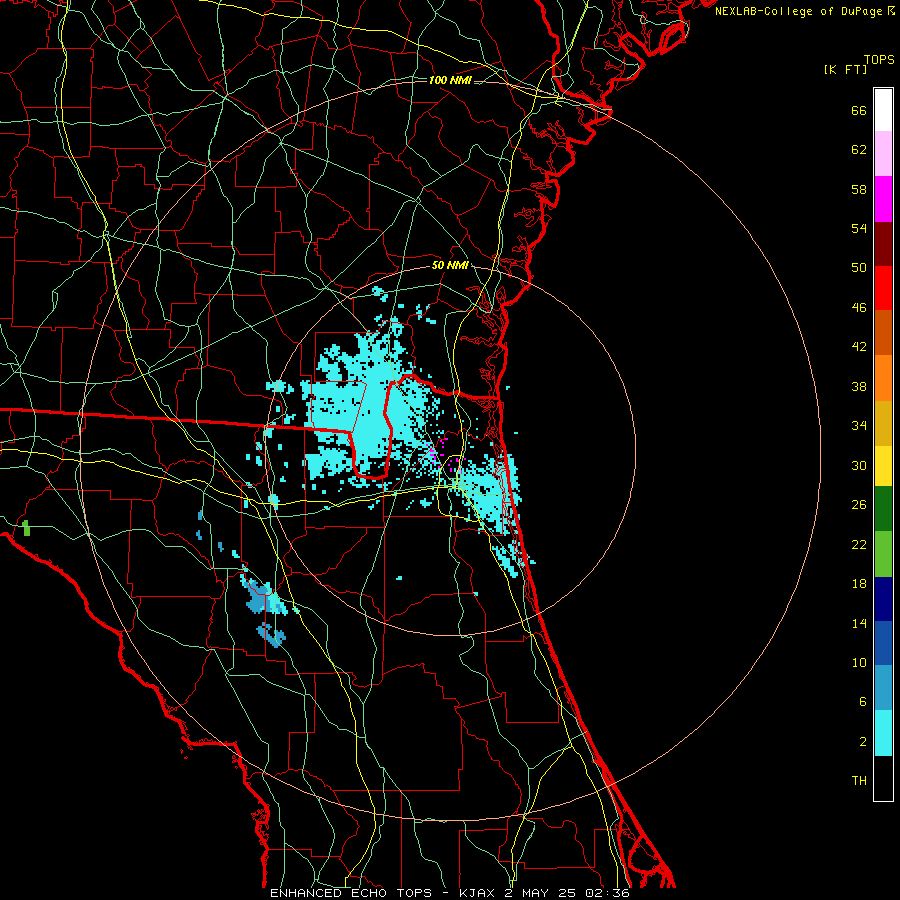900x900 pixels.
Task: Click the "[K FT]" units label
Action: click(846, 69)
